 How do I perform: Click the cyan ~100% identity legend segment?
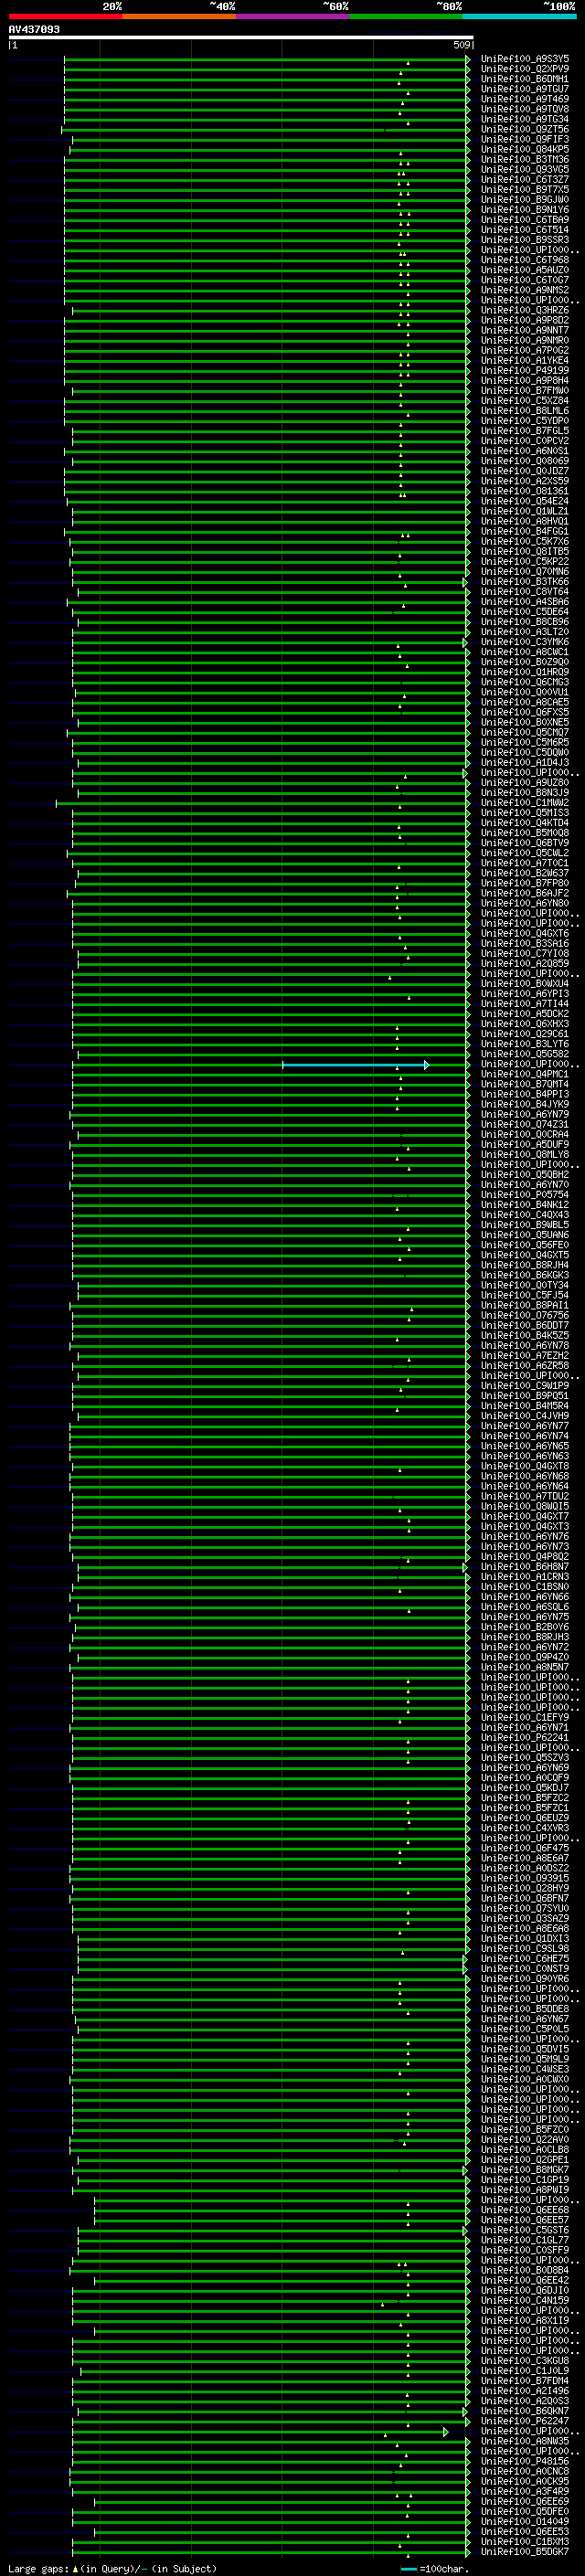click(519, 16)
